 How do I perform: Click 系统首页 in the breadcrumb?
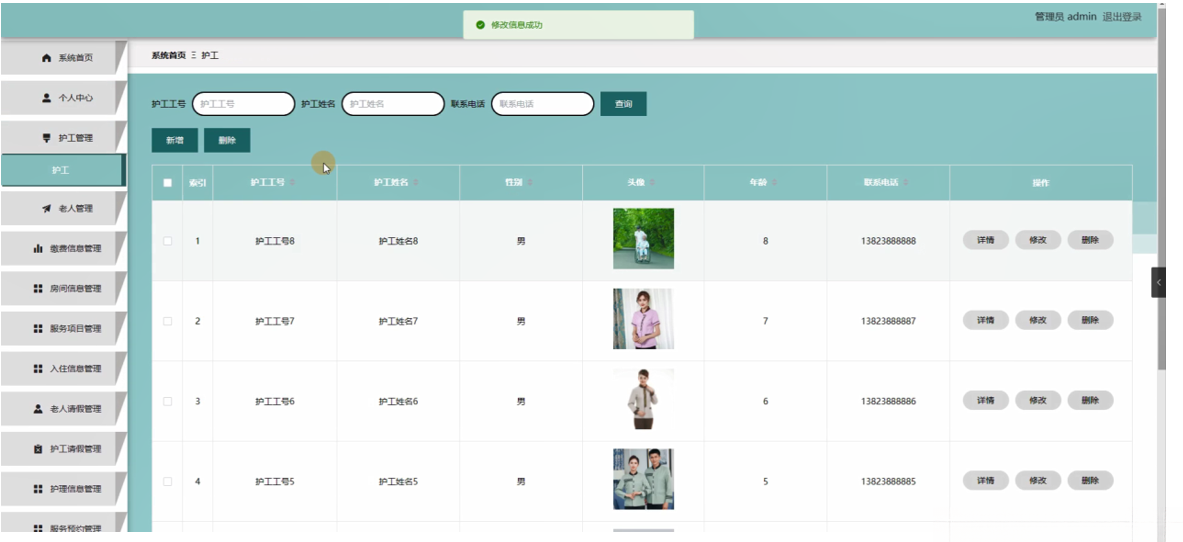coord(168,56)
